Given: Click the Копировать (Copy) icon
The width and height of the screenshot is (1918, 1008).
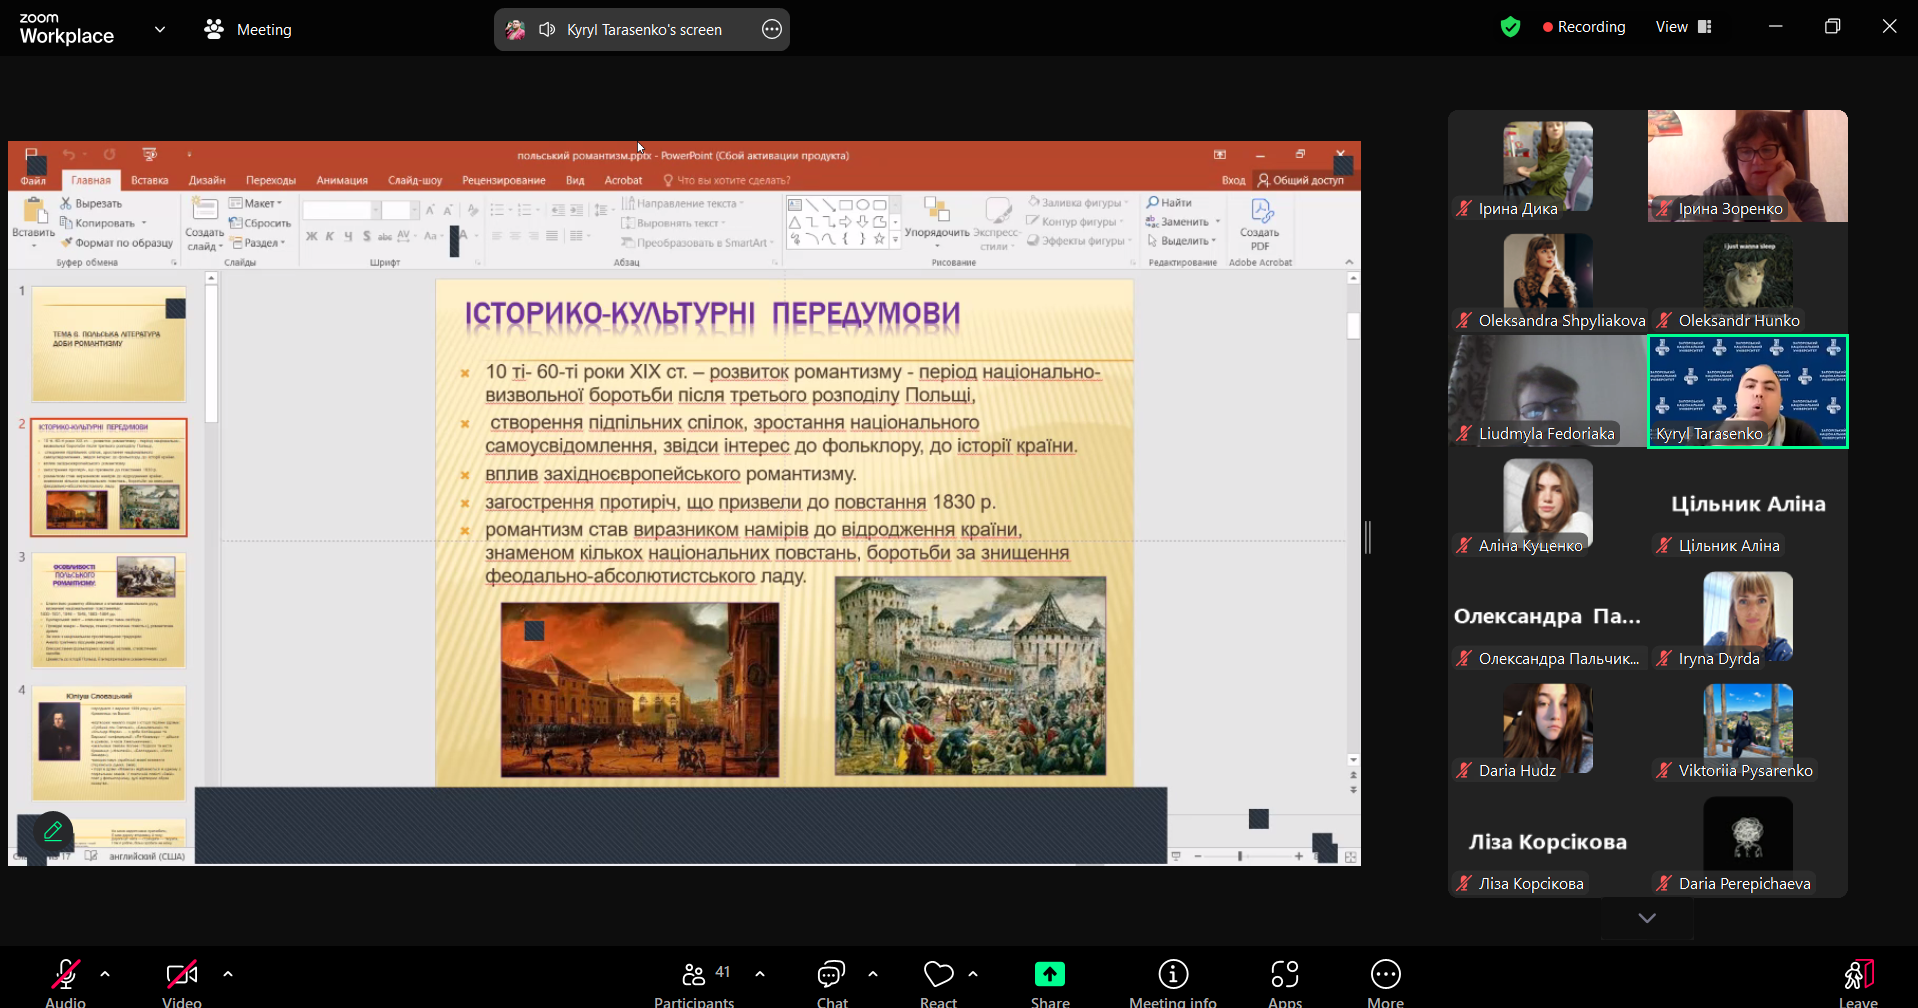Looking at the screenshot, I should click(65, 222).
